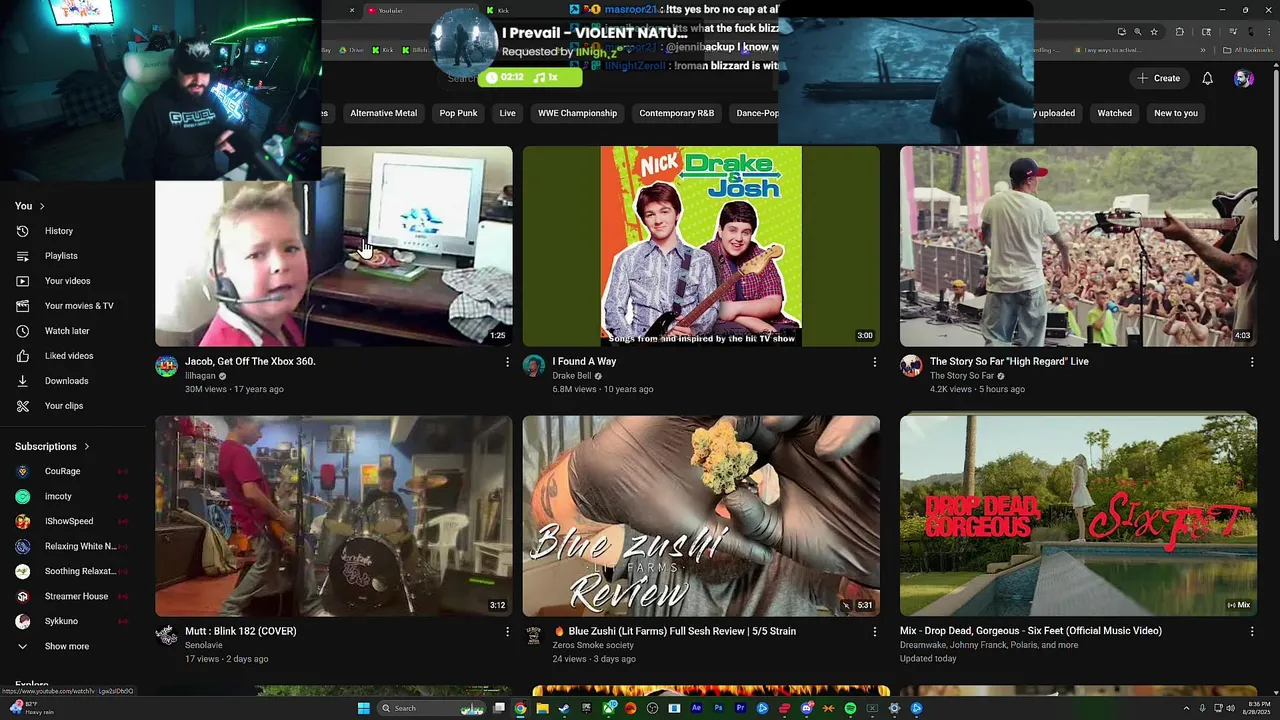Viewport: 1280px width, 720px height.
Task: Open the Streamer House subscription
Action: [76, 596]
